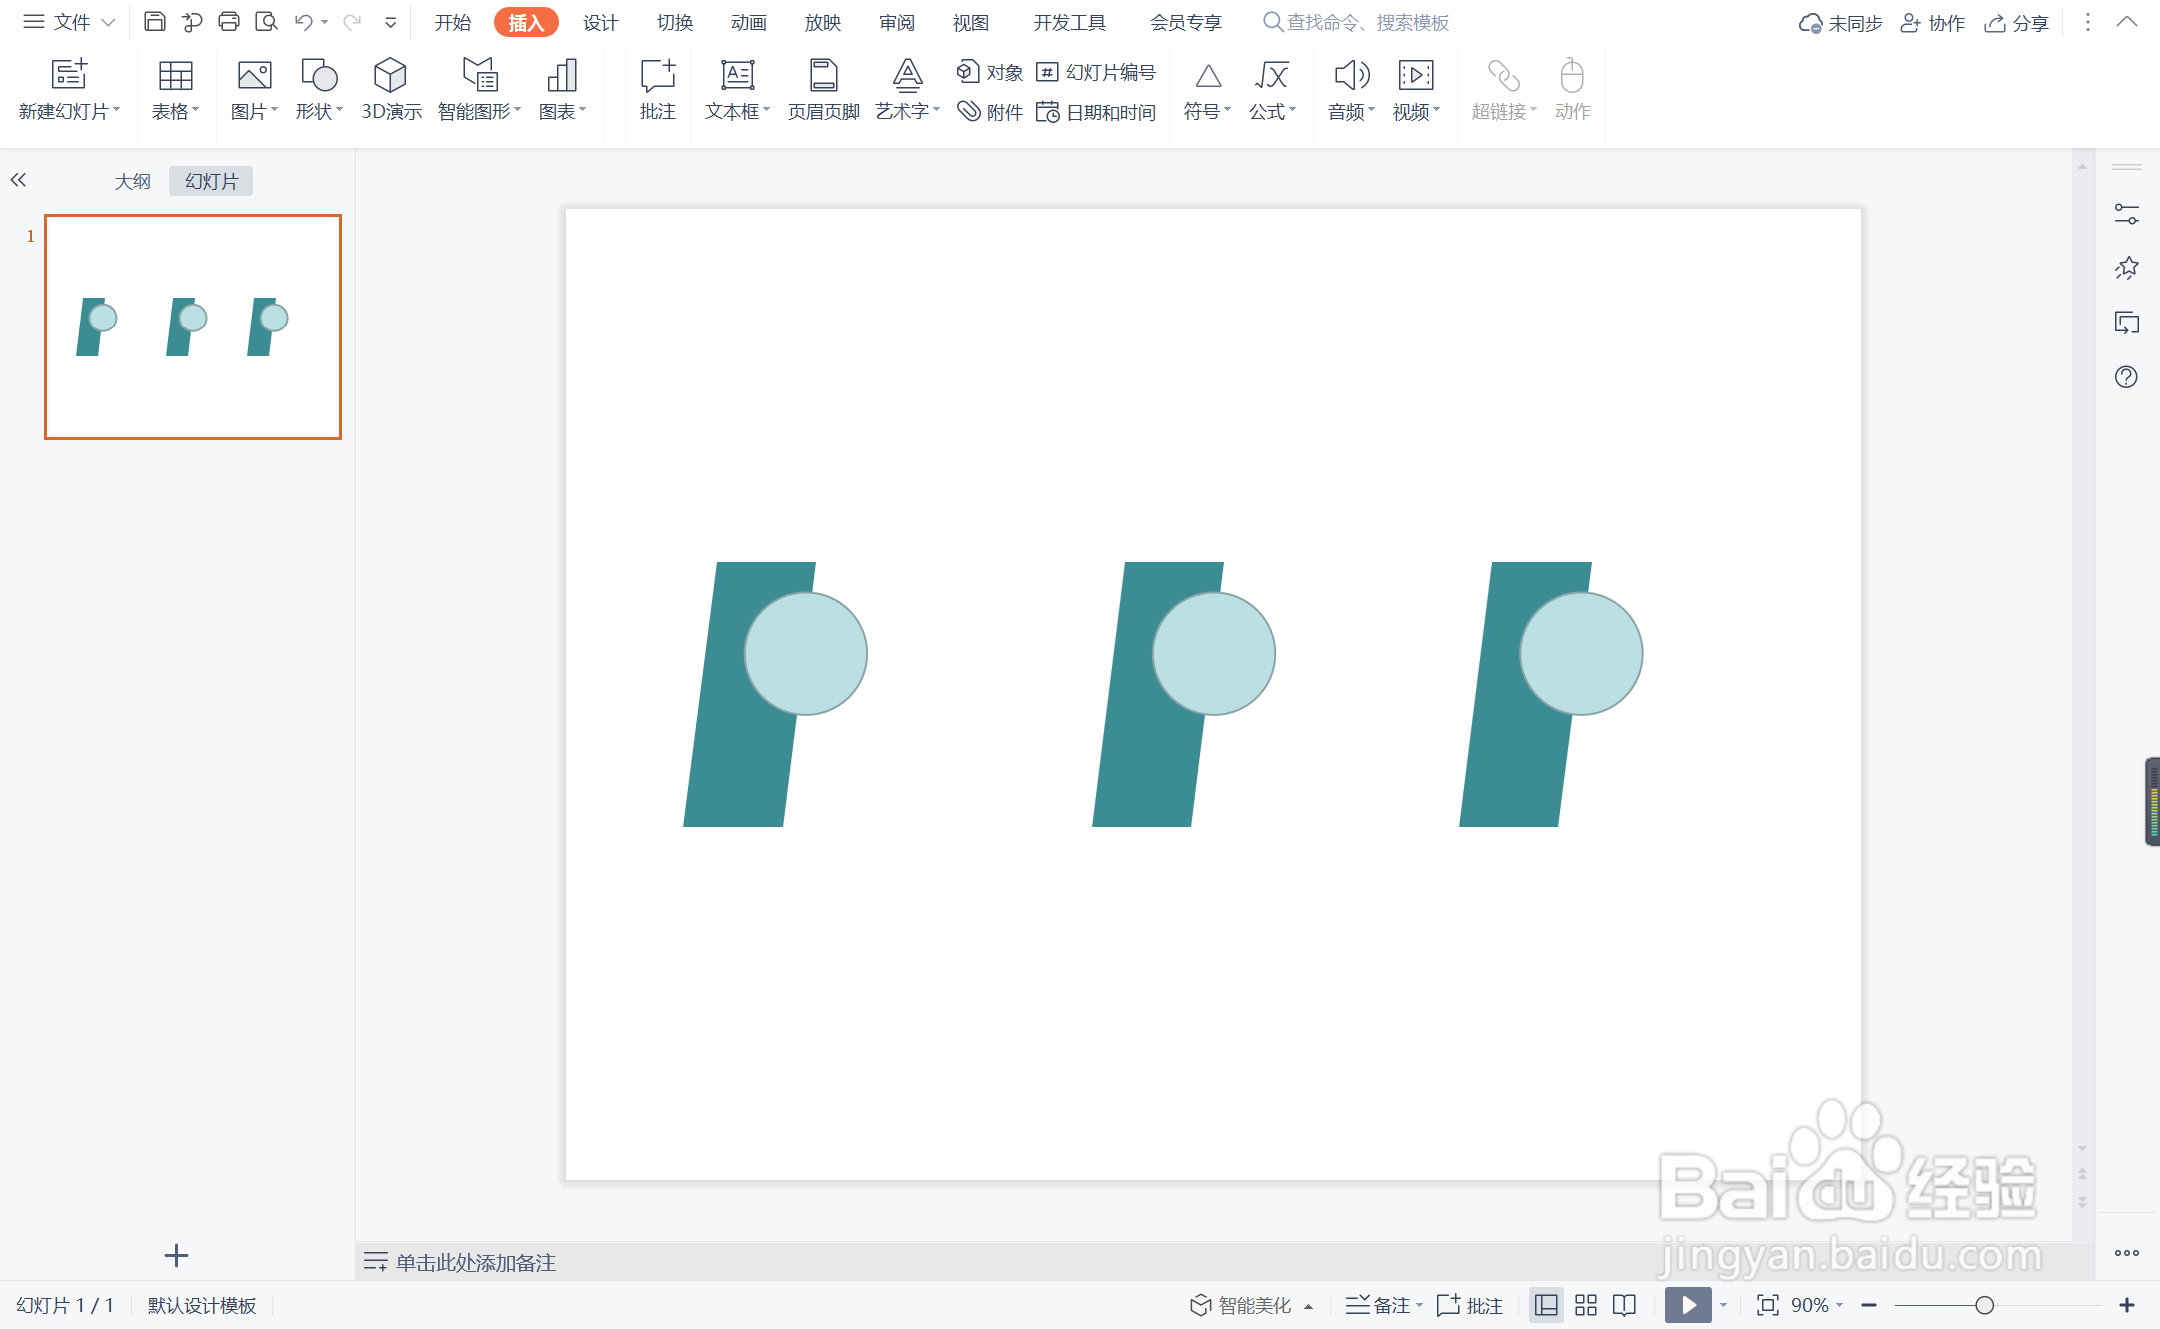Click the 3D演示 cube icon
2160x1329 pixels.
(x=390, y=76)
